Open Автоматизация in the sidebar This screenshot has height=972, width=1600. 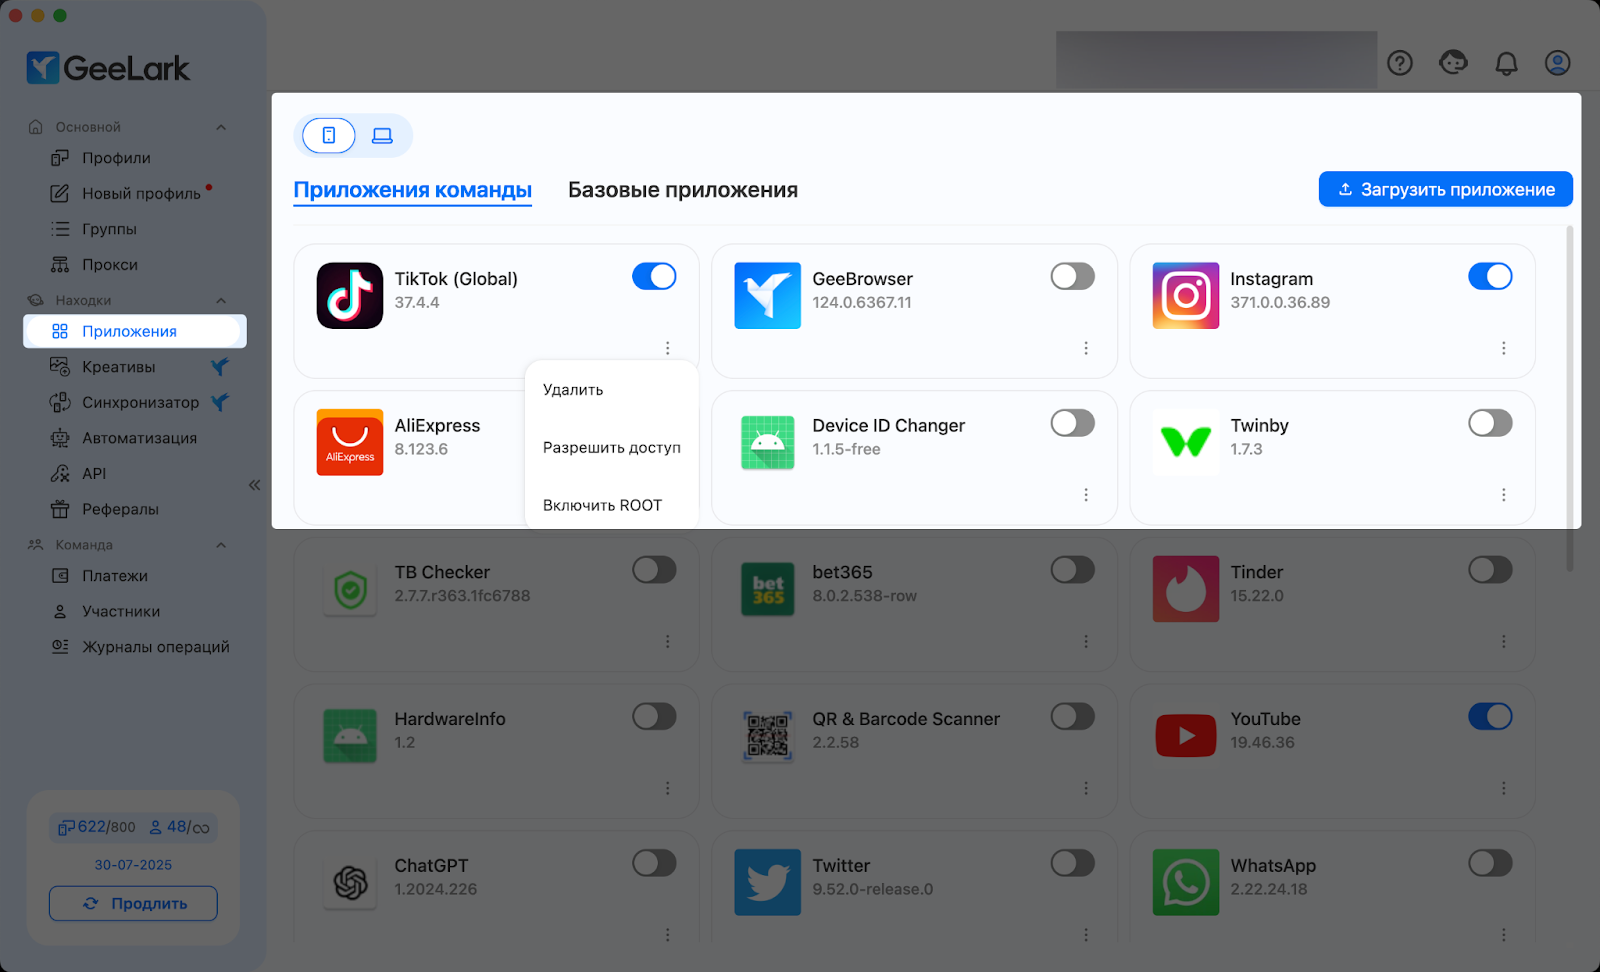(x=139, y=438)
